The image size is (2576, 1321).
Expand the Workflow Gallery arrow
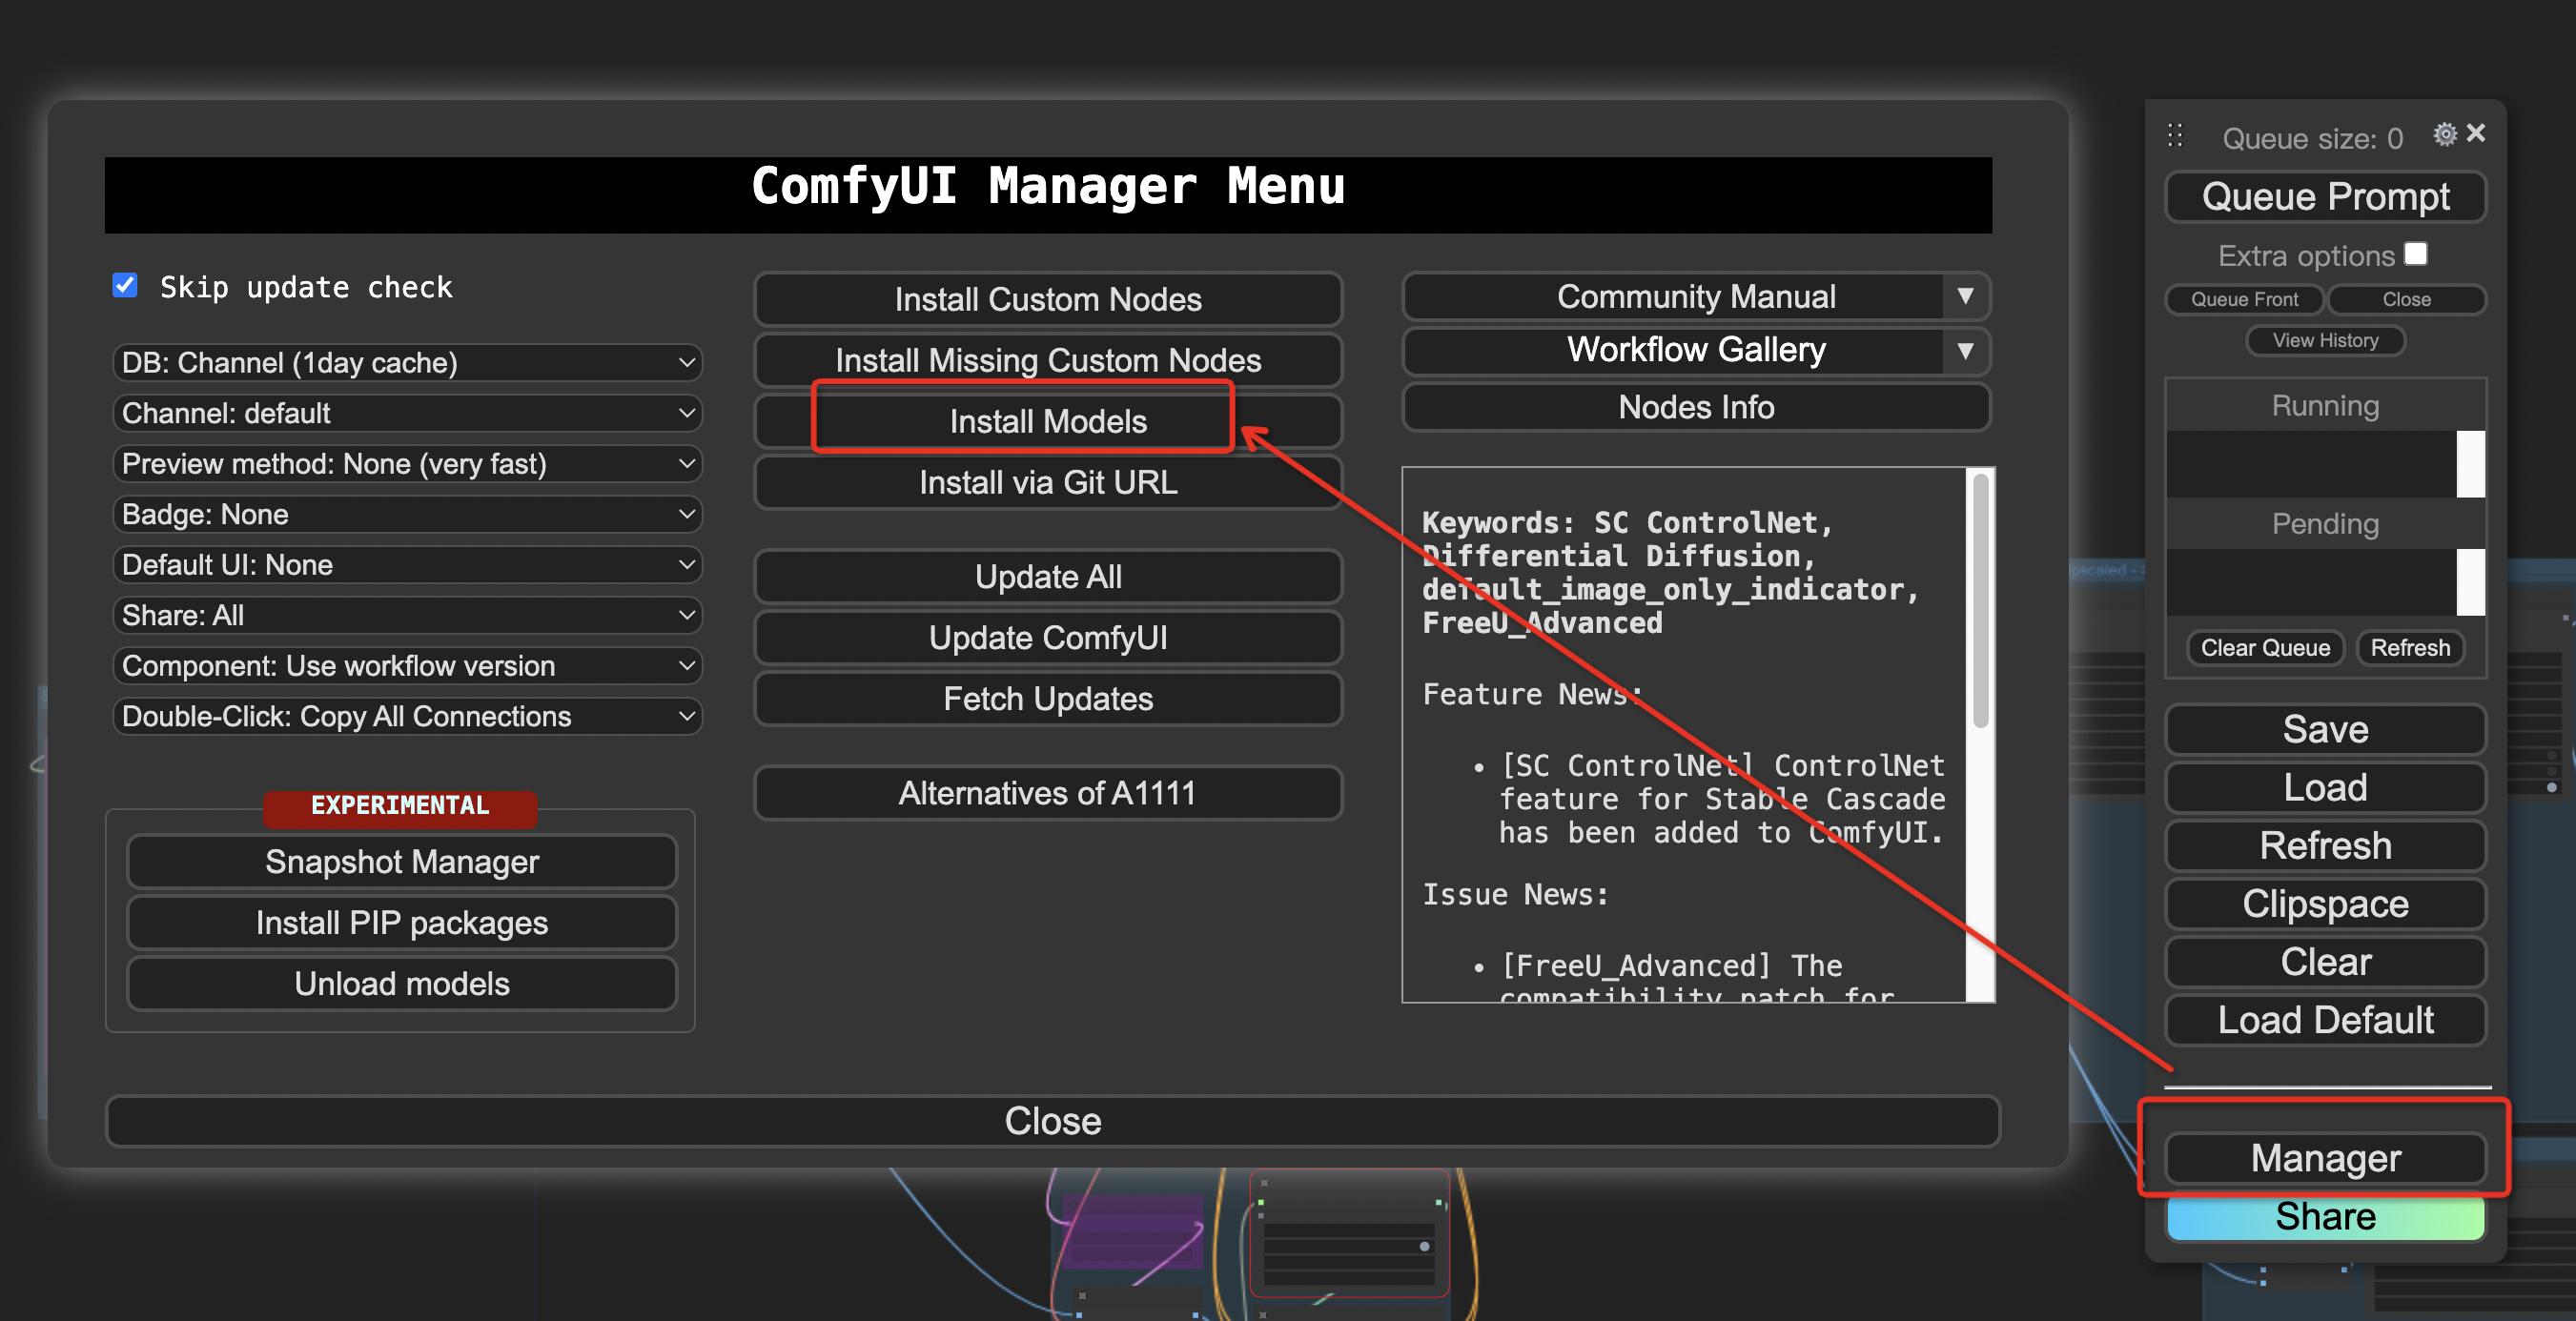[x=1965, y=351]
